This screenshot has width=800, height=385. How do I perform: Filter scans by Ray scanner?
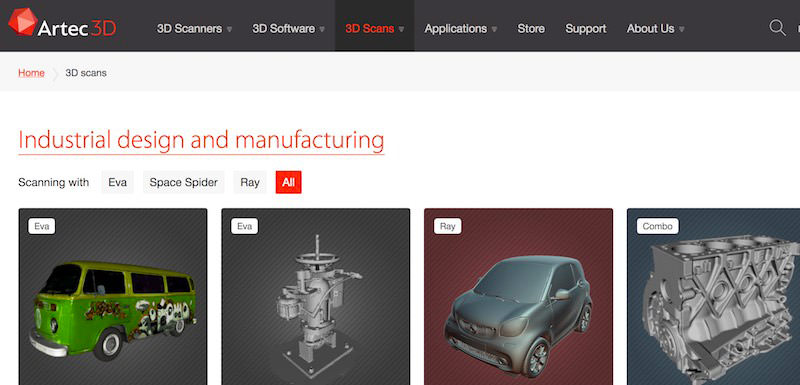[250, 182]
